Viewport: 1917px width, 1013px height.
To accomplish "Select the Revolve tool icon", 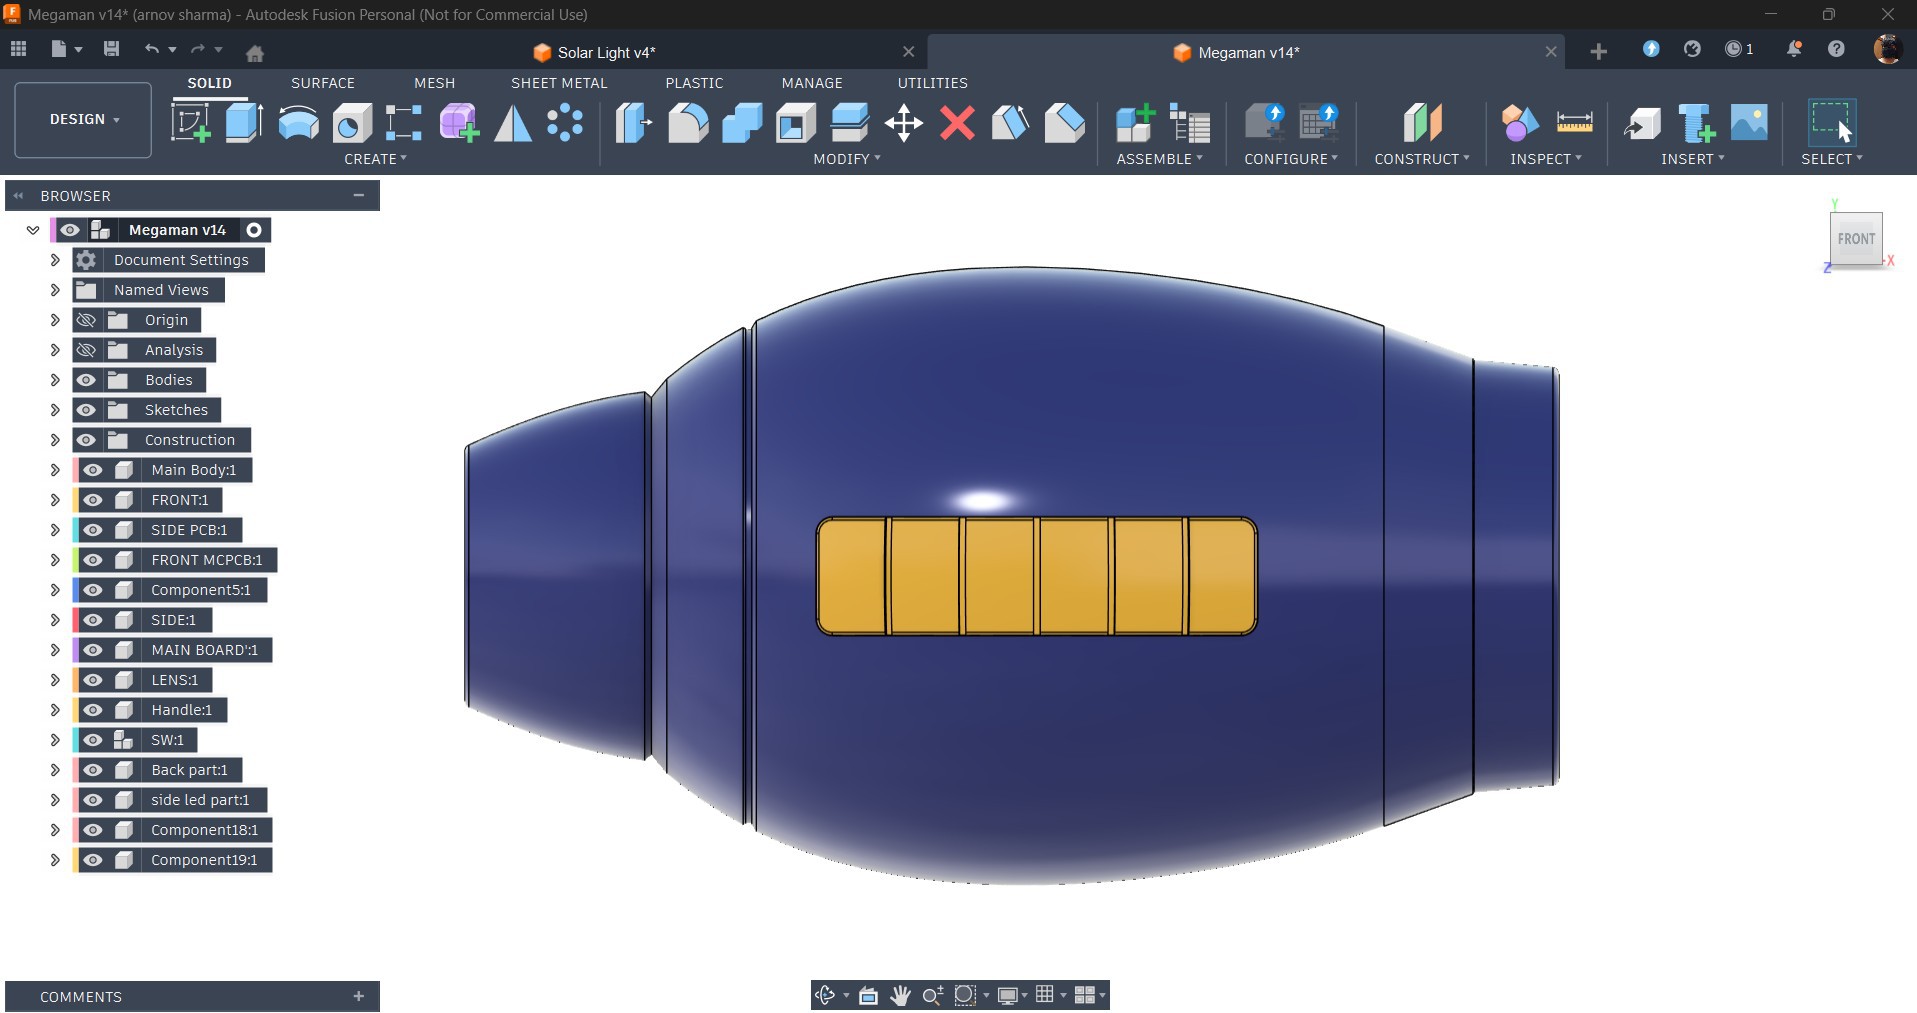I will [298, 123].
